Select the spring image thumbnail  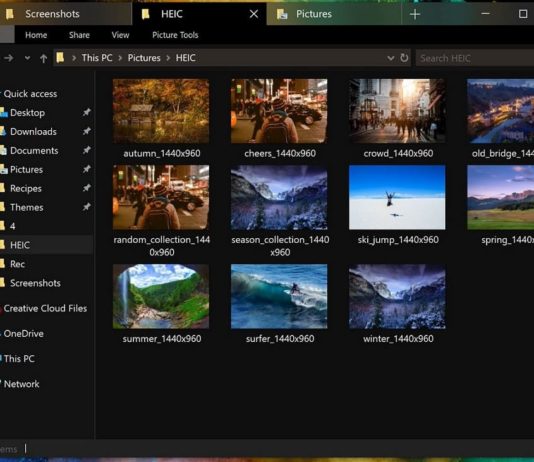point(501,197)
